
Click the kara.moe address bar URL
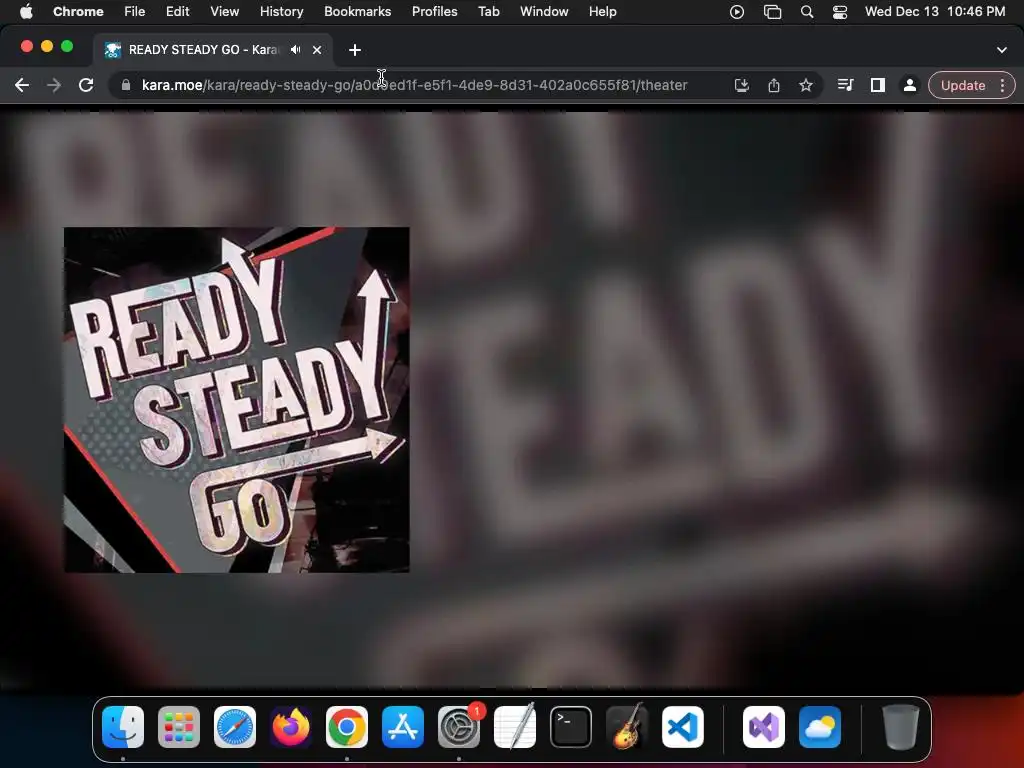coord(415,85)
